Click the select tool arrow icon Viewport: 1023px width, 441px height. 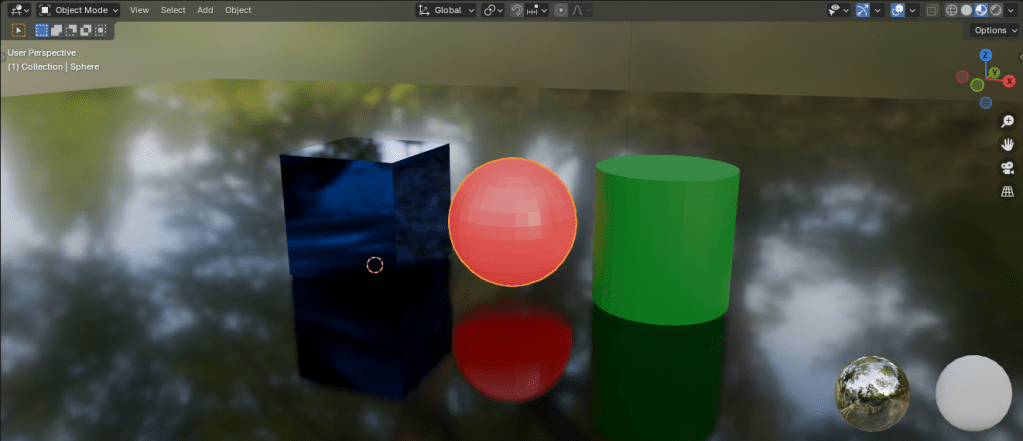(x=19, y=30)
